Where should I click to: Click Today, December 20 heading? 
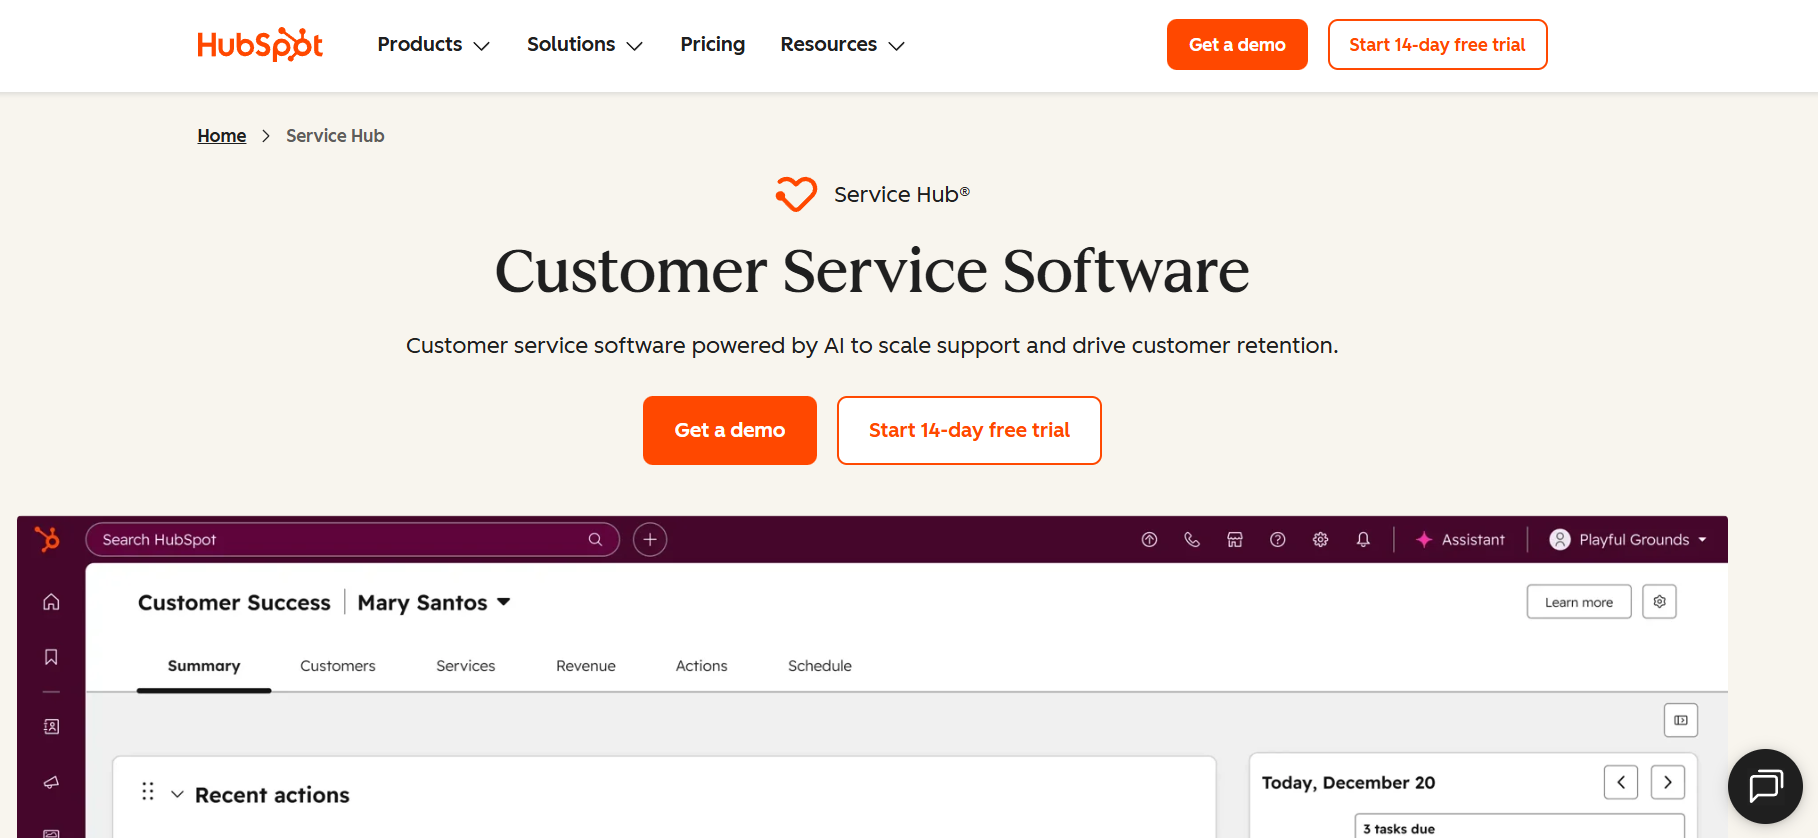(x=1348, y=783)
